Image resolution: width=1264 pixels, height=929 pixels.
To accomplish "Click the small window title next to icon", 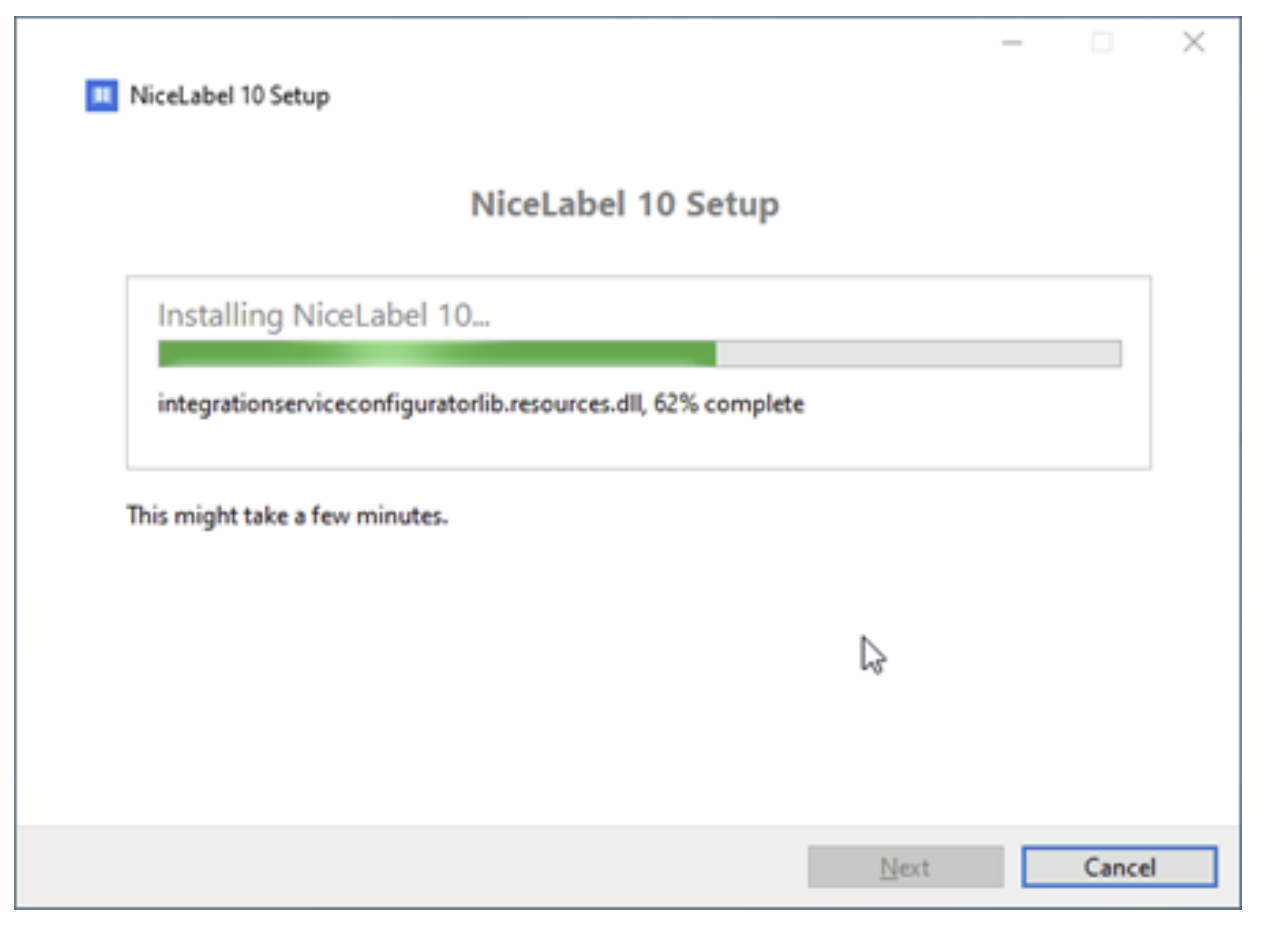I will coord(230,96).
